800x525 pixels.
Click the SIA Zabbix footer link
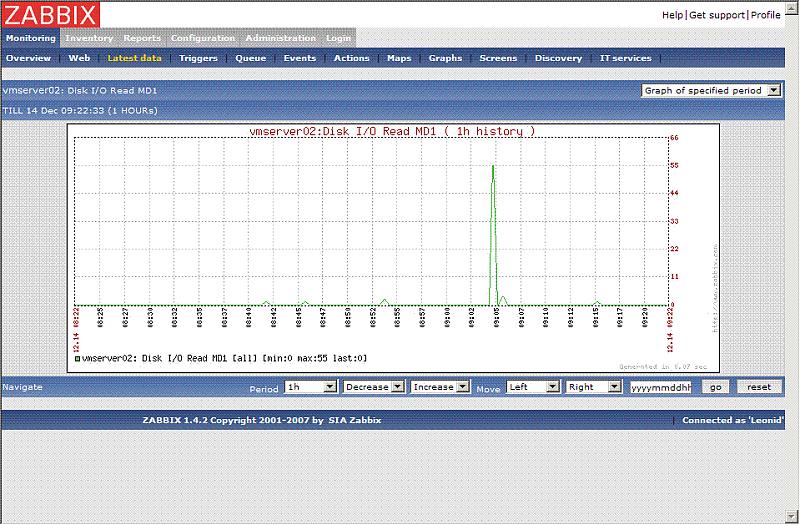point(355,420)
